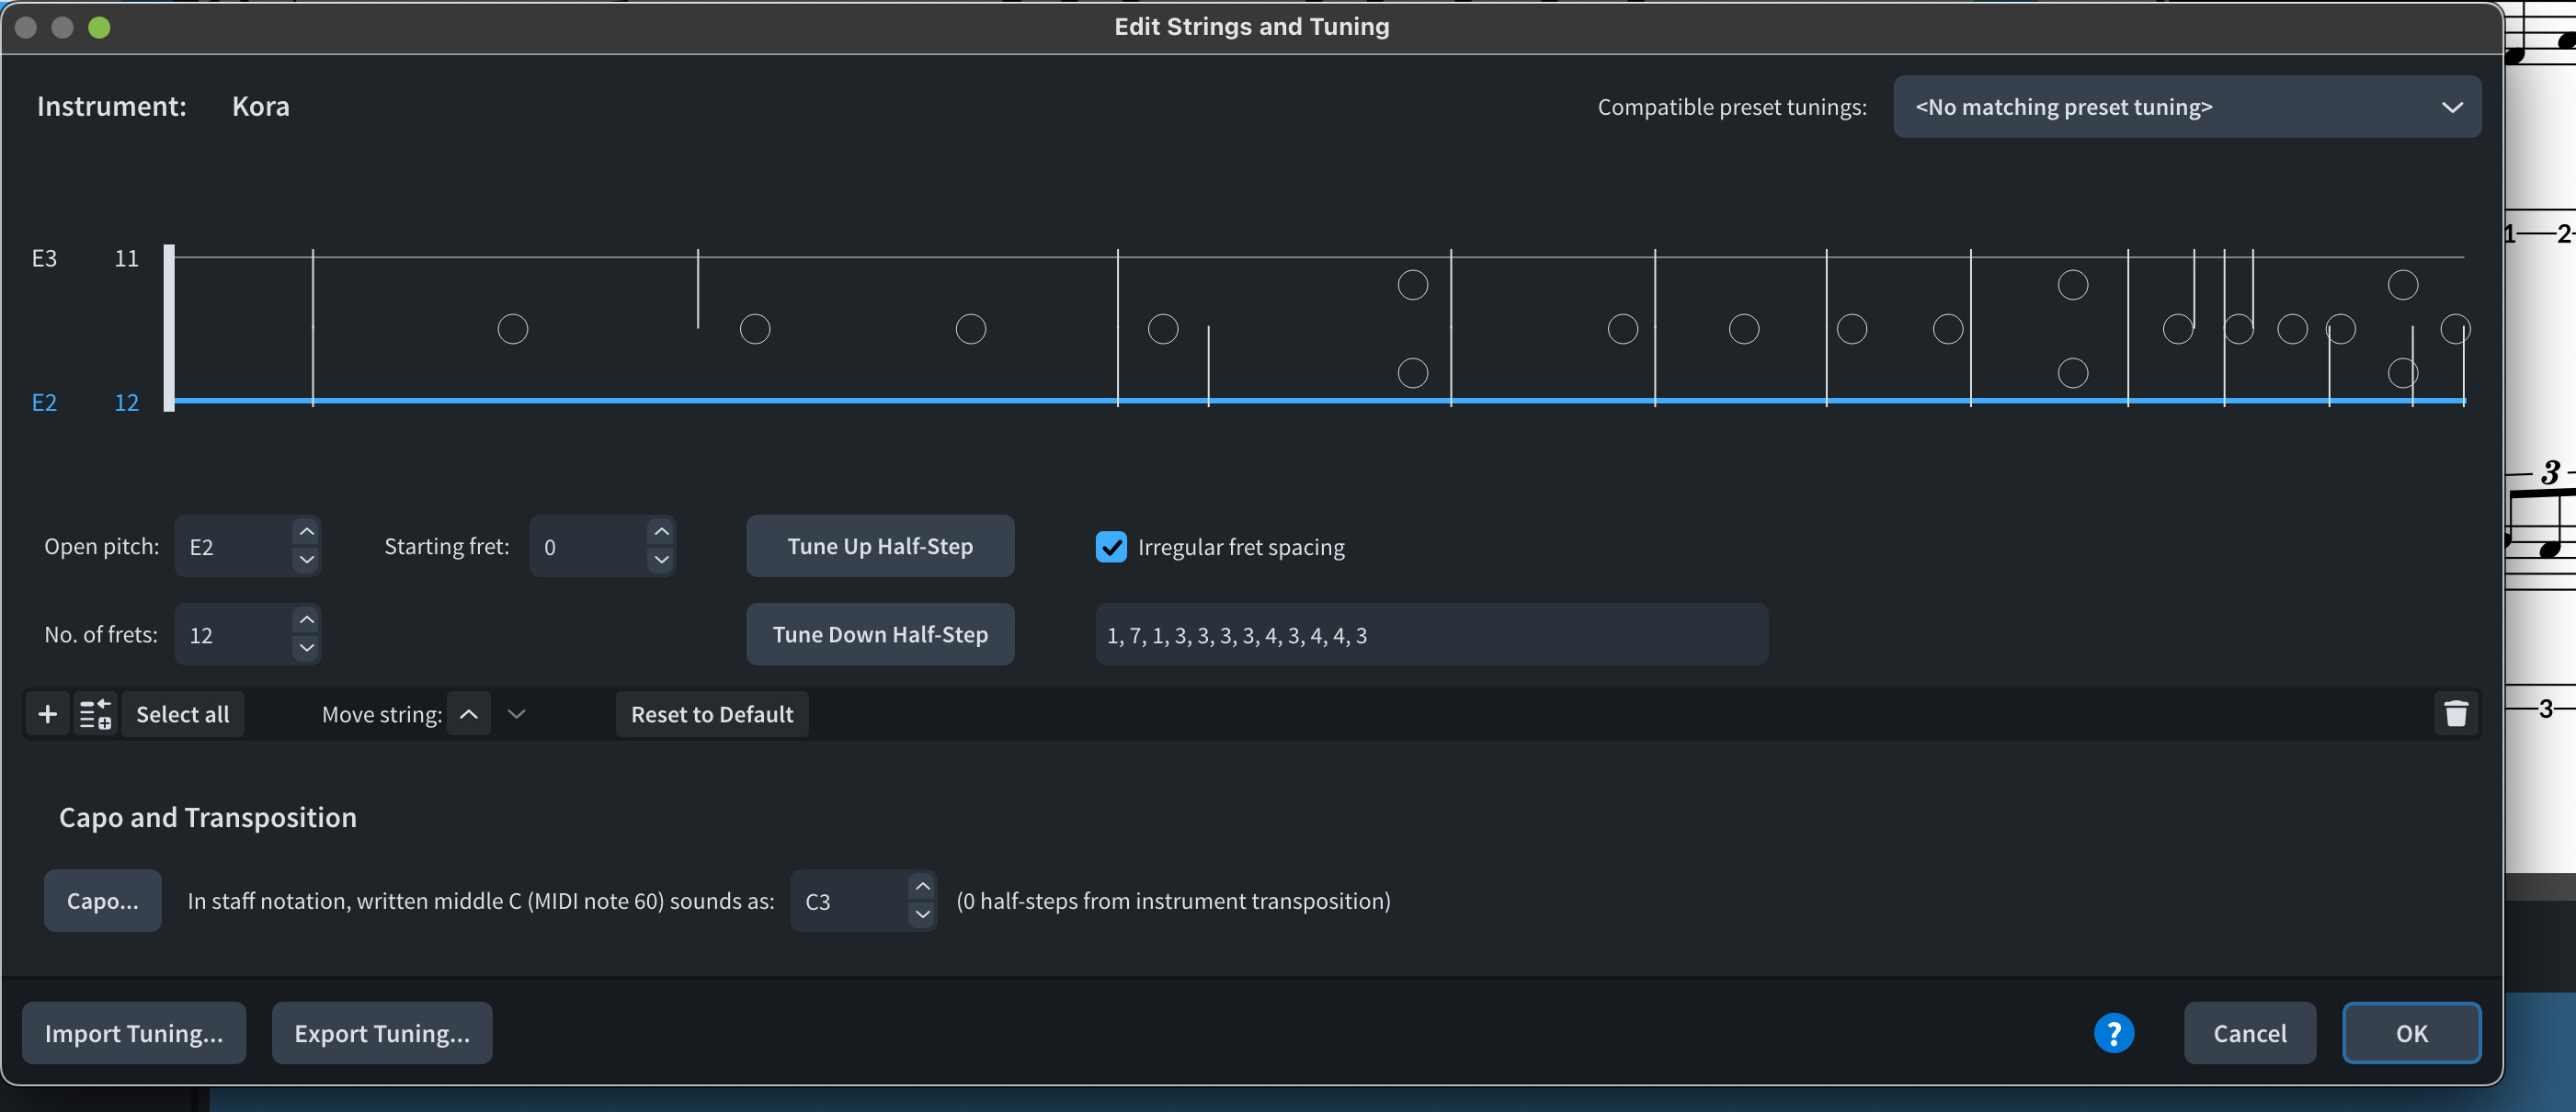Click Select all strings
The width and height of the screenshot is (2576, 1112).
[182, 714]
